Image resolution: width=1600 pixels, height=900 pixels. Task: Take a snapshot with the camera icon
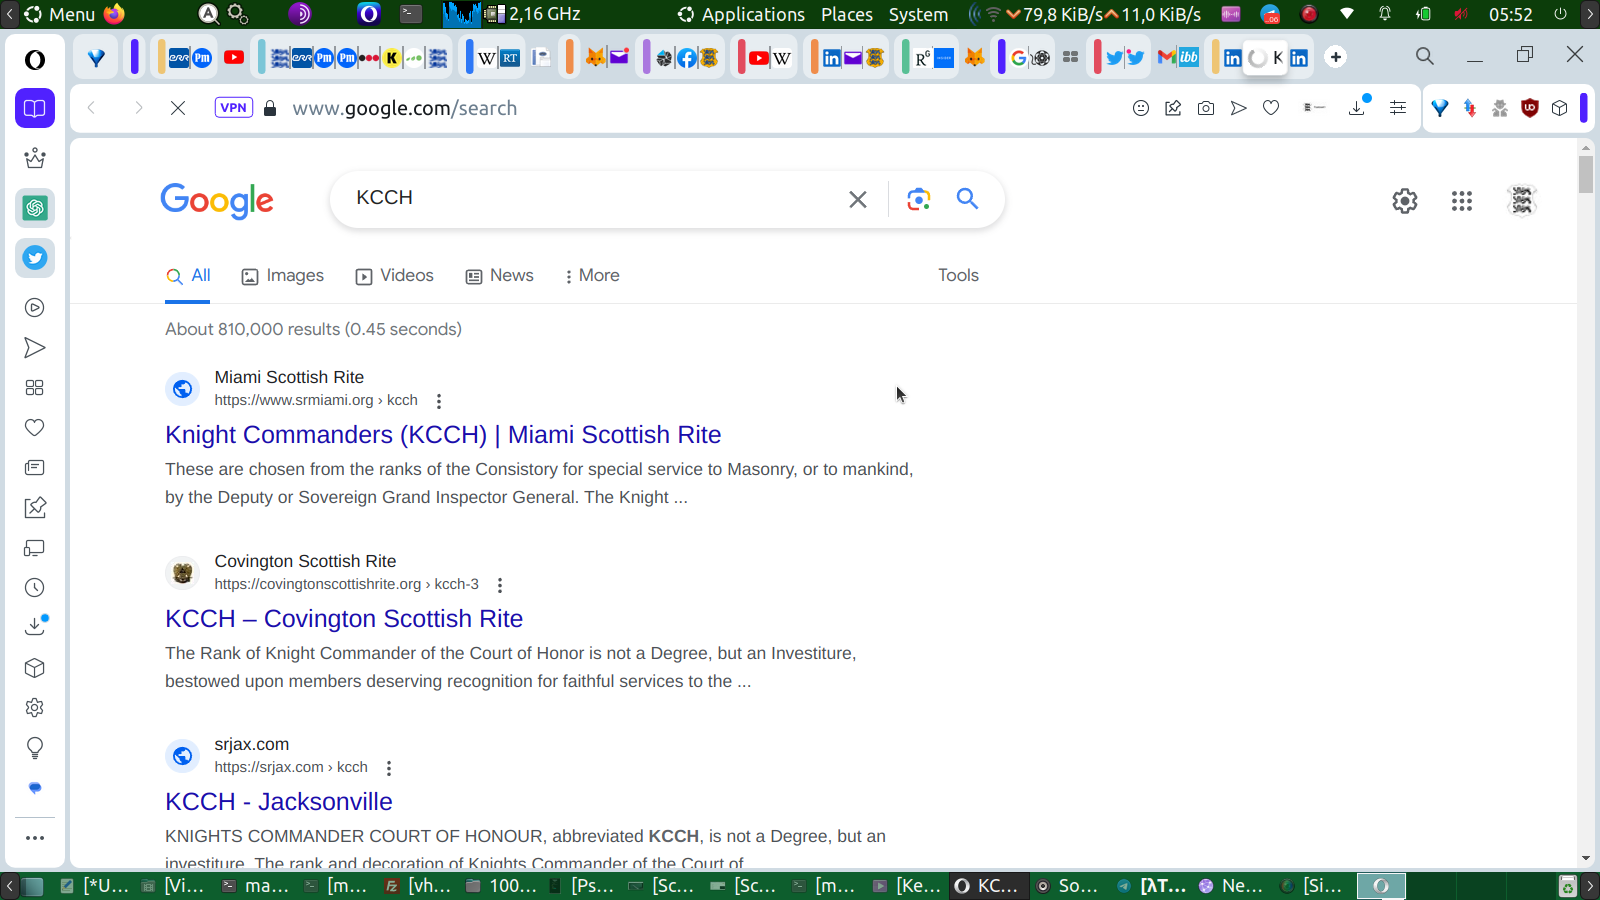[1206, 108]
